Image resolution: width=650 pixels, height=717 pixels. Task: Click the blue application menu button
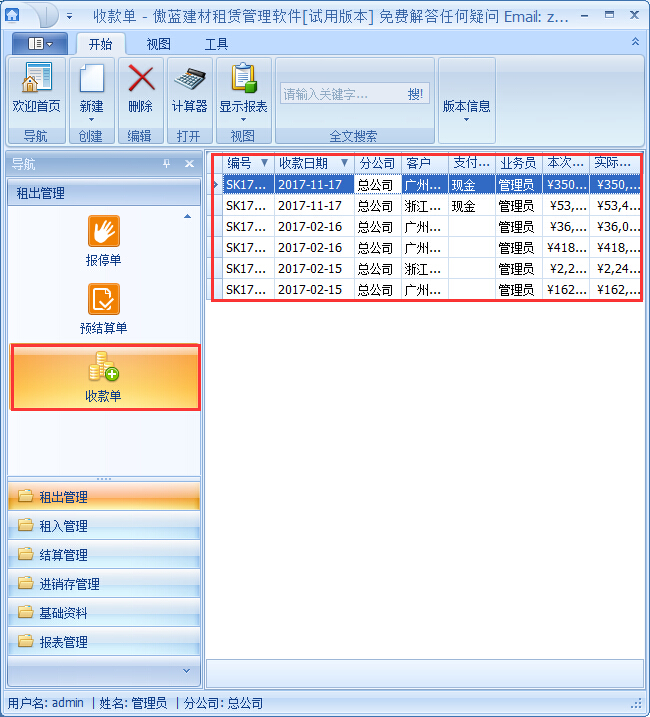(x=40, y=44)
